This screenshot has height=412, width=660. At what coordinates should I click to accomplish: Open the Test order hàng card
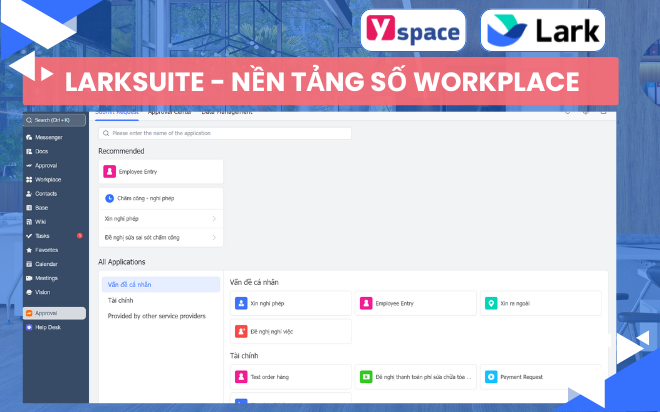291,377
